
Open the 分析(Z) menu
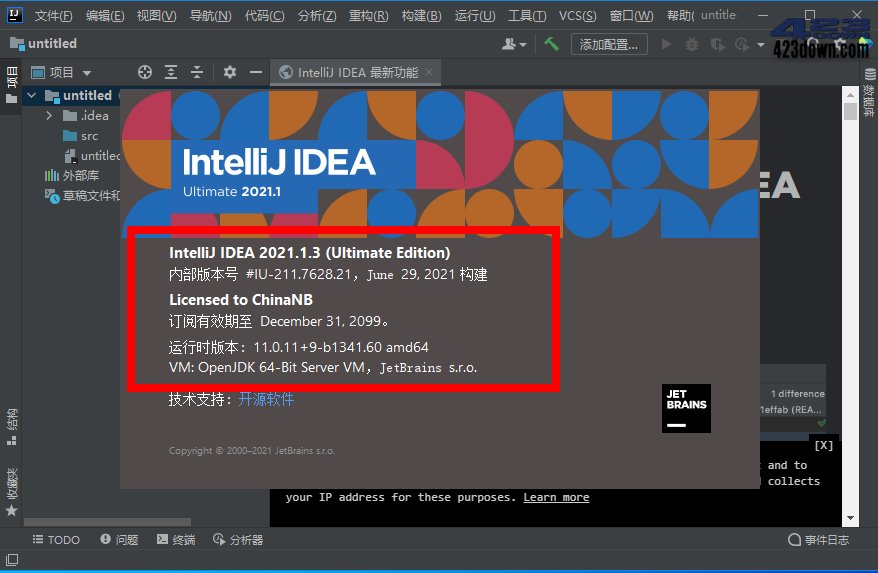(x=317, y=16)
